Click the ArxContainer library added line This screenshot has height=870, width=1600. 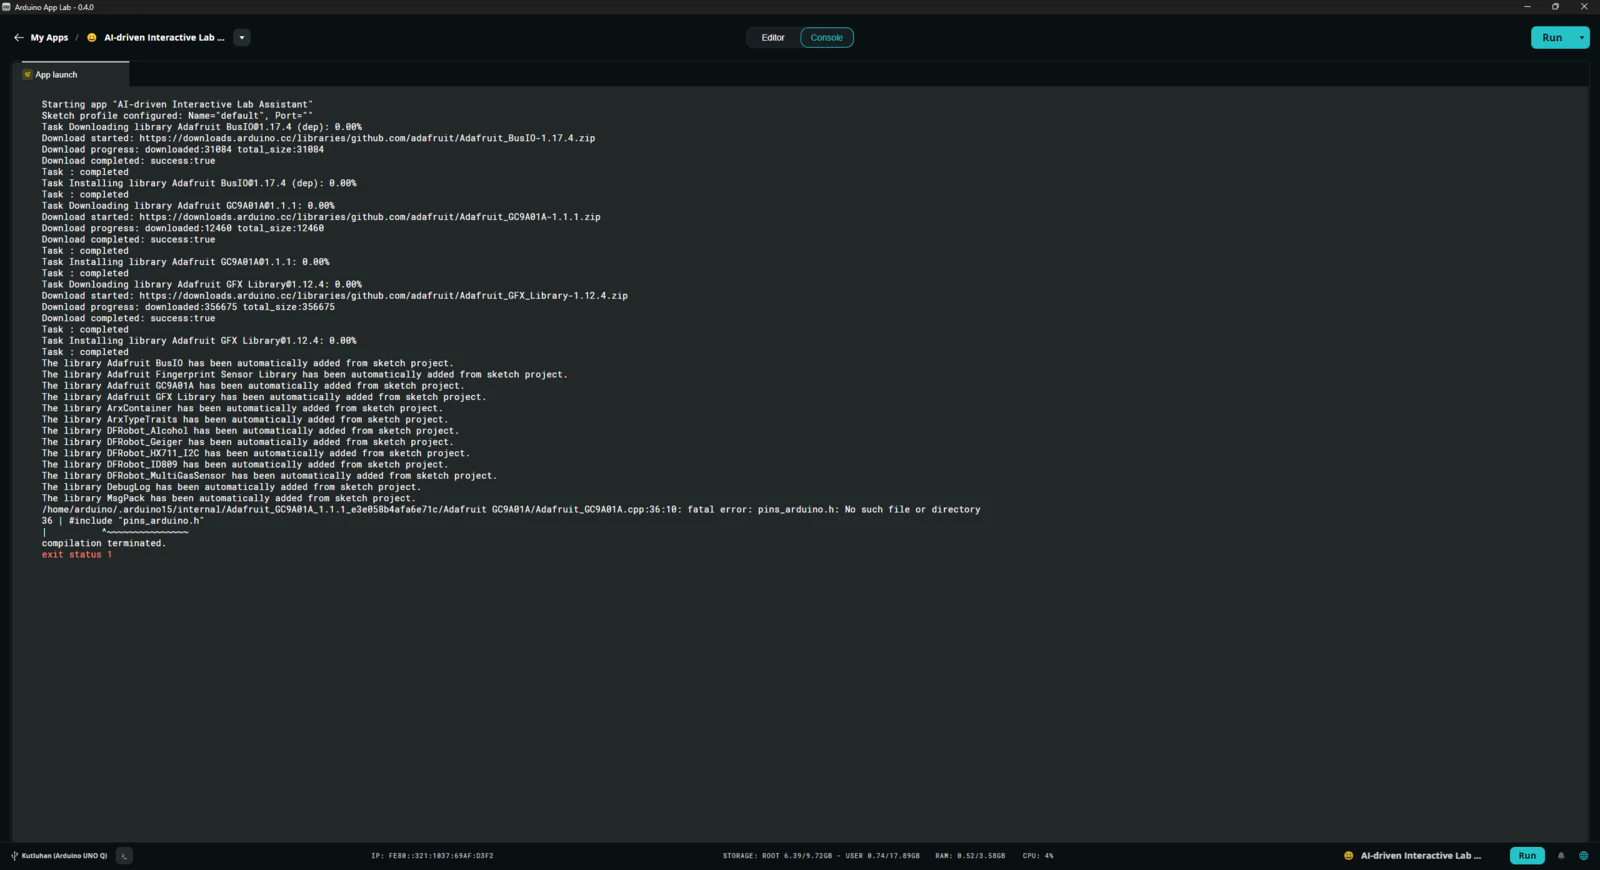[241, 408]
